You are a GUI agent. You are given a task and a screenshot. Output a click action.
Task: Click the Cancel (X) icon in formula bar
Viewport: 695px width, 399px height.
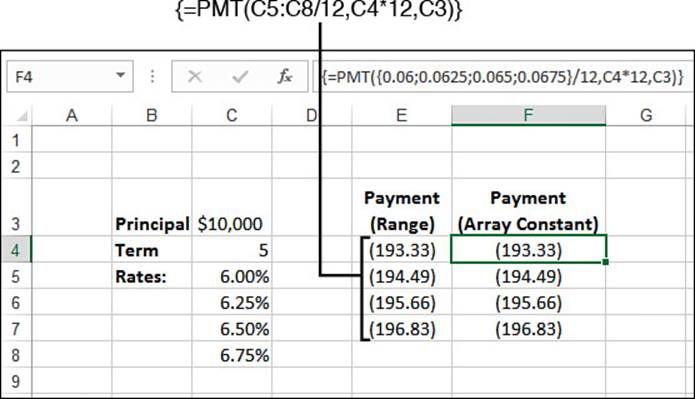[x=195, y=77]
